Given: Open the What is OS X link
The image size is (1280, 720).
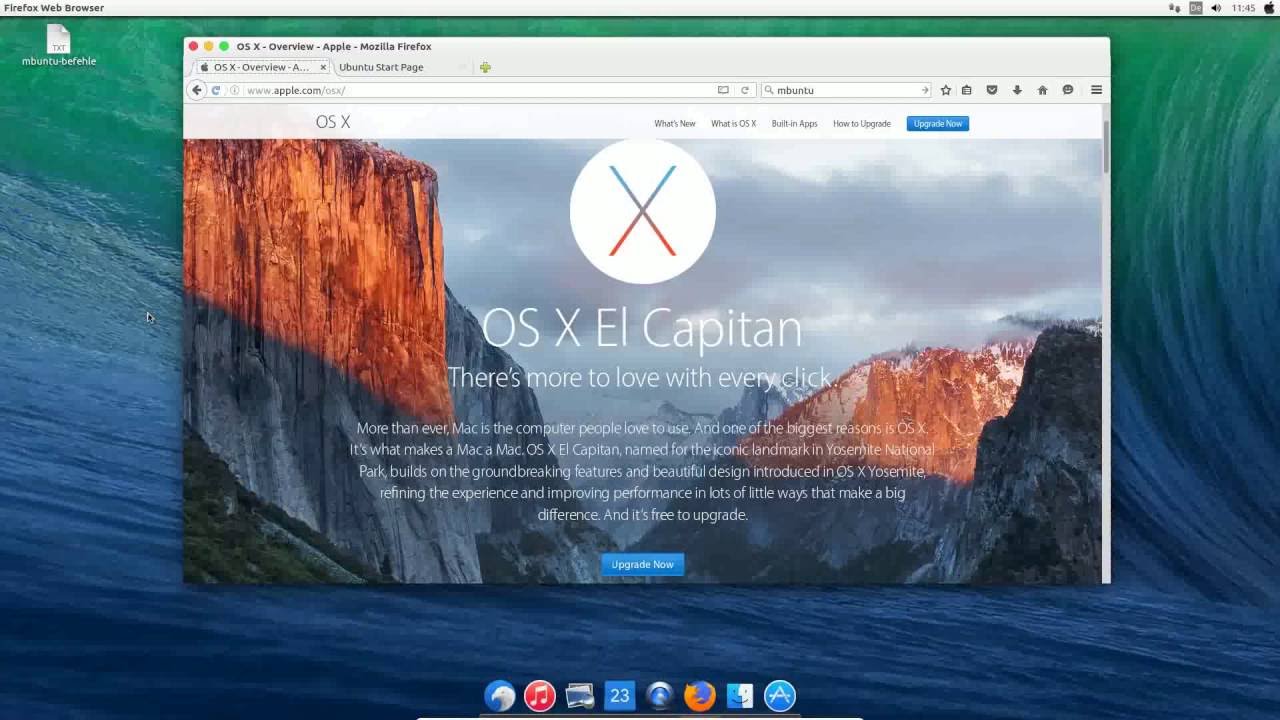Looking at the screenshot, I should click(733, 124).
